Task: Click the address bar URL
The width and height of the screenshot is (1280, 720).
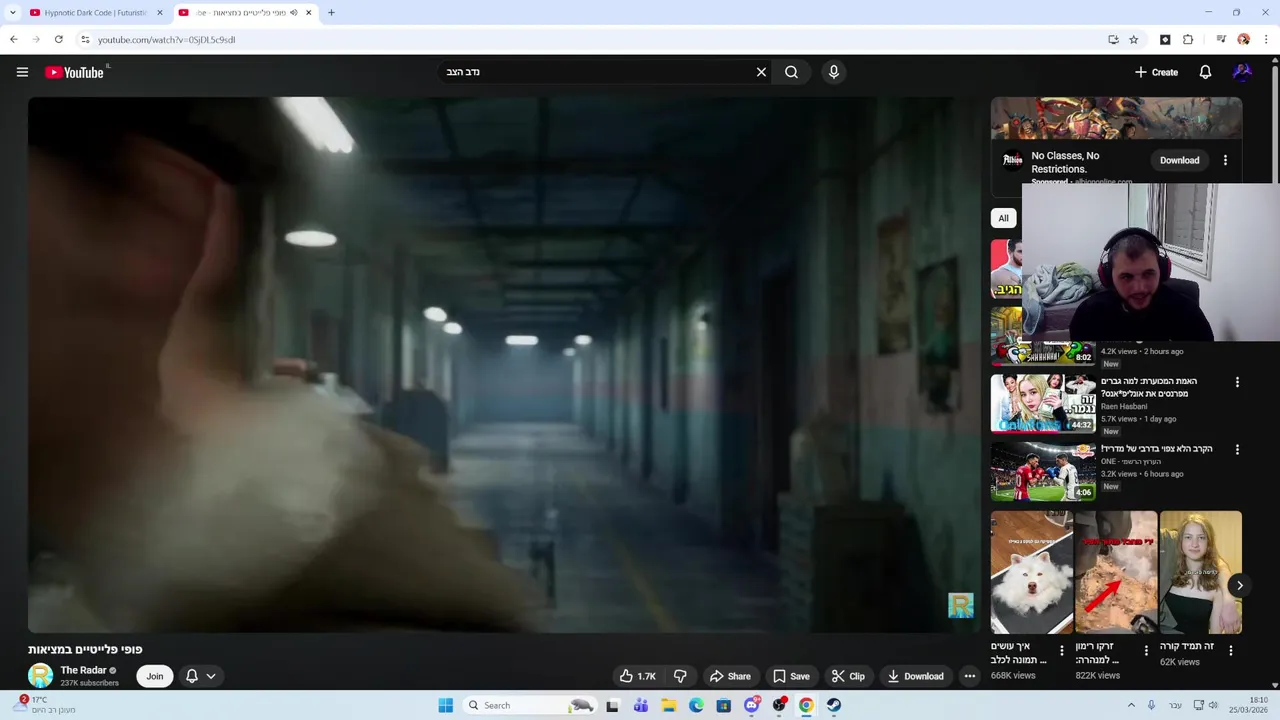Action: click(167, 40)
